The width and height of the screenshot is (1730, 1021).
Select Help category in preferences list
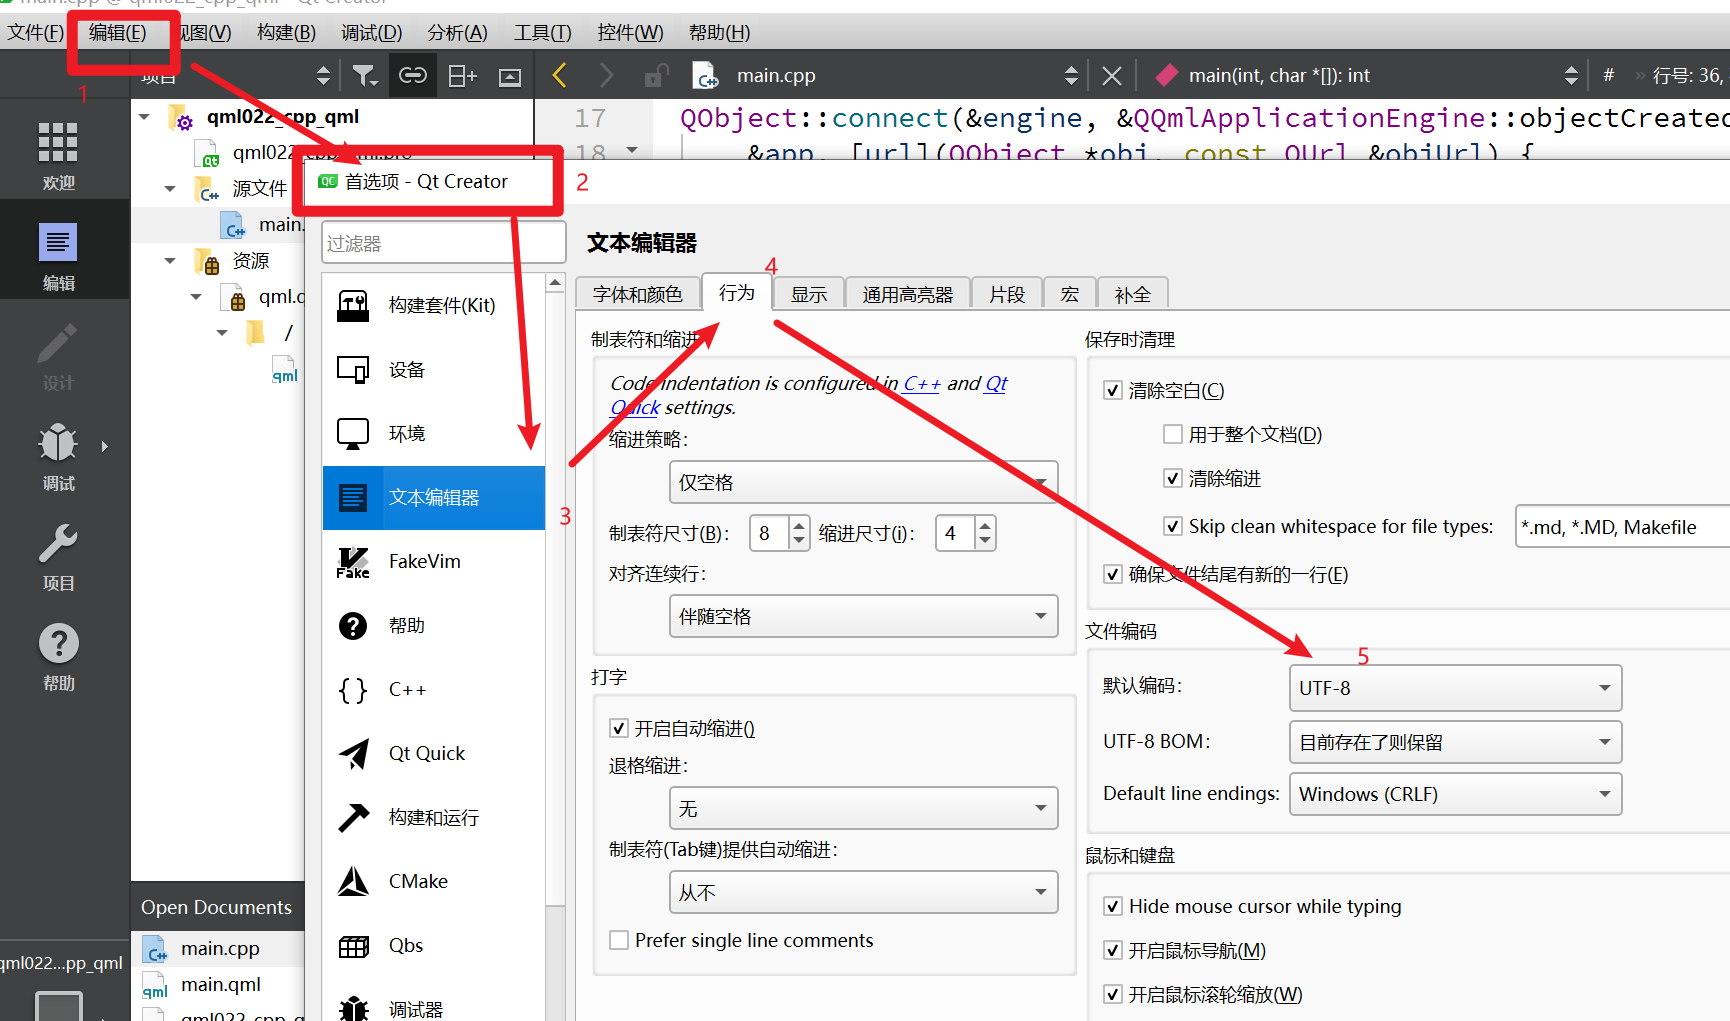point(434,625)
